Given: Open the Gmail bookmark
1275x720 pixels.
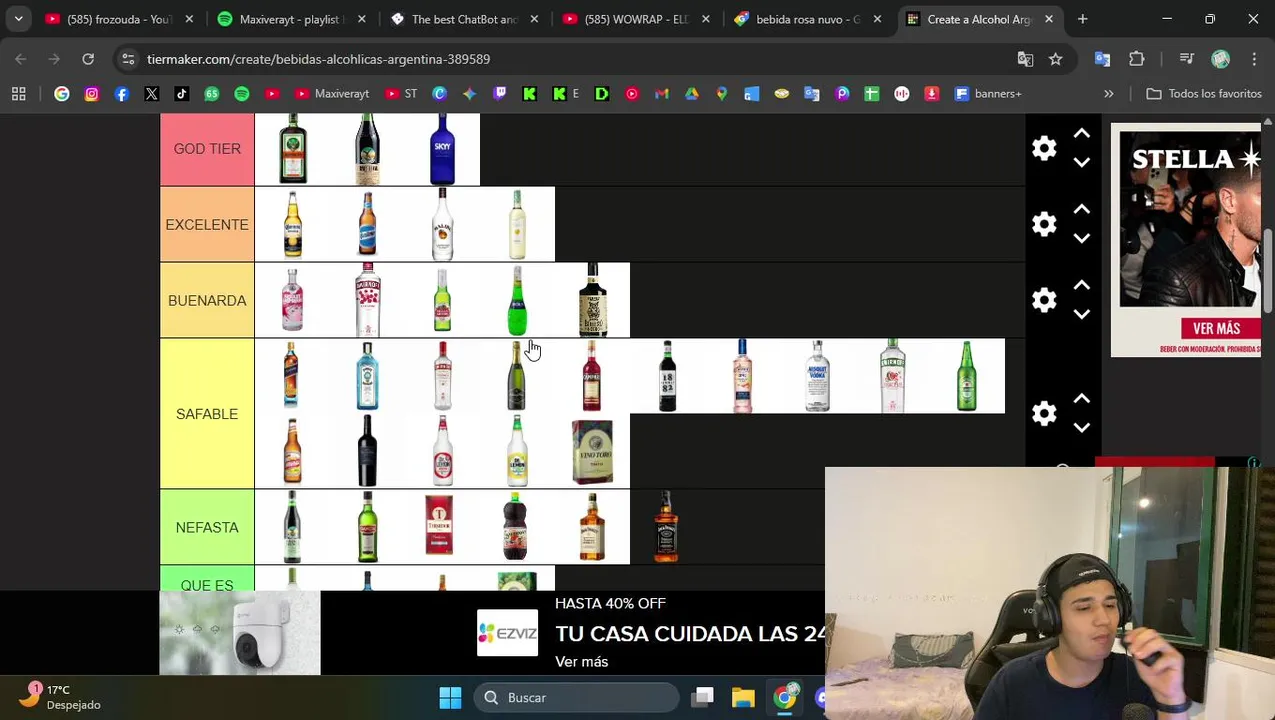Looking at the screenshot, I should click(661, 93).
